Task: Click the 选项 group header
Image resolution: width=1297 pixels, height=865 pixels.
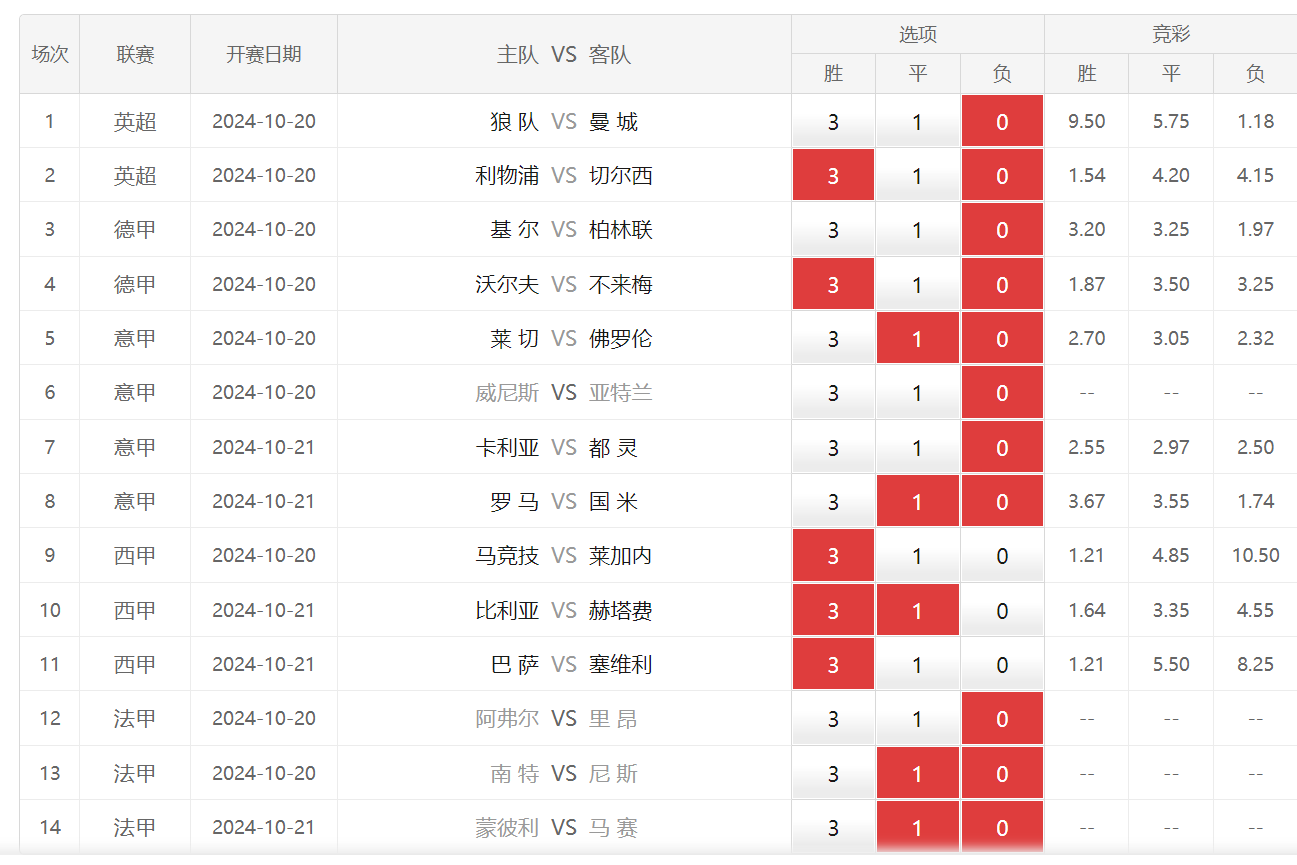Action: 918,34
